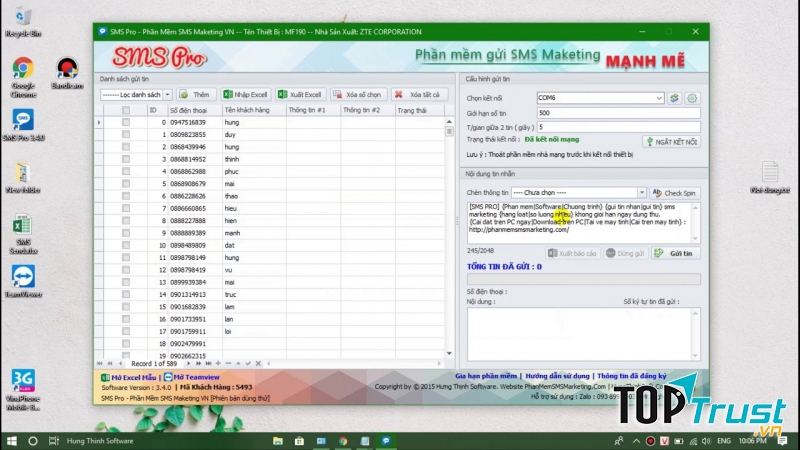This screenshot has width=800, height=450.
Task: Open the SMS Sendator Excel desktop file
Action: point(23,234)
